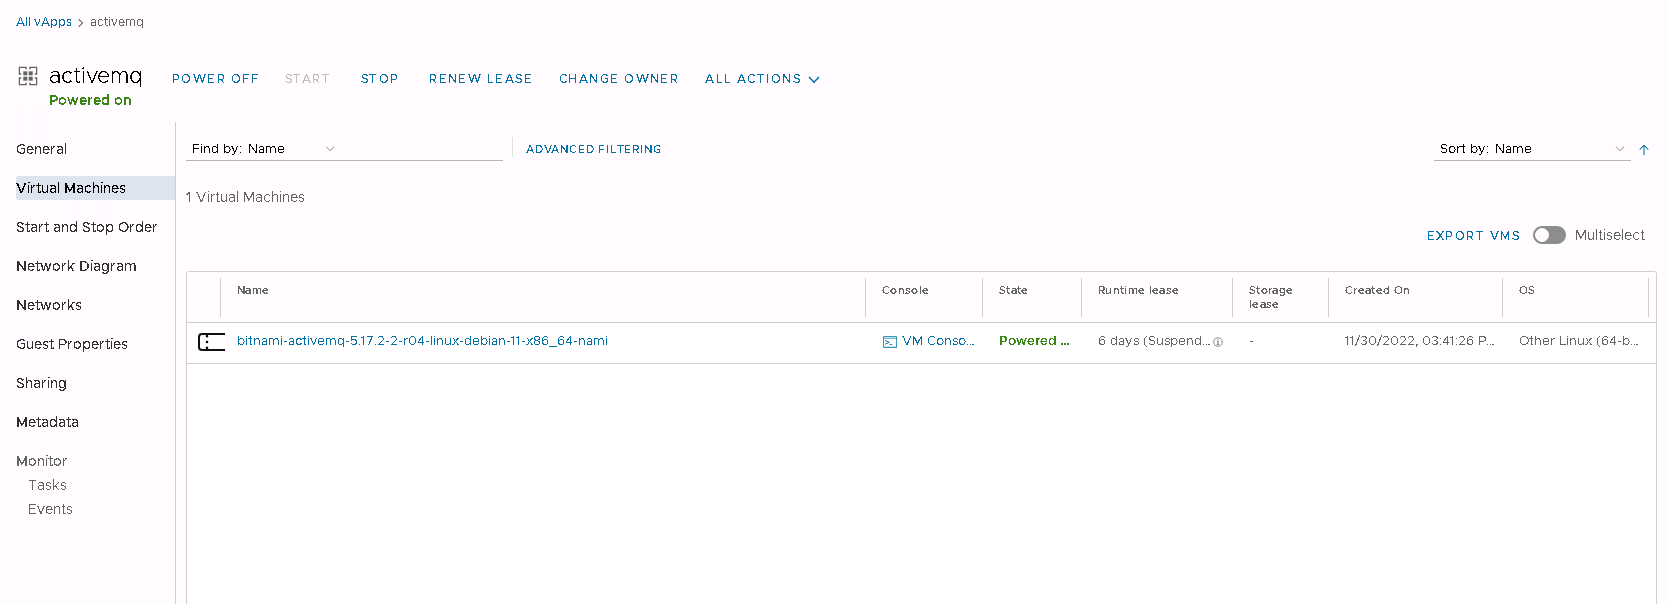Expand the All Actions menu

pyautogui.click(x=761, y=79)
